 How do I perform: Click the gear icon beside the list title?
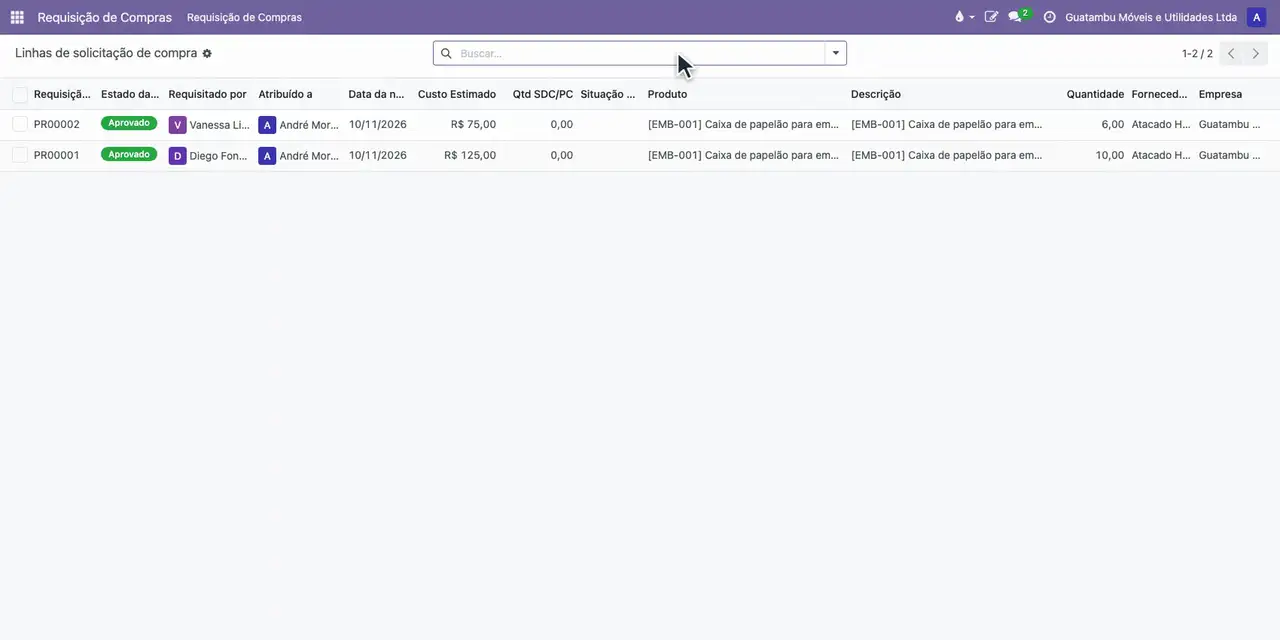tap(207, 53)
